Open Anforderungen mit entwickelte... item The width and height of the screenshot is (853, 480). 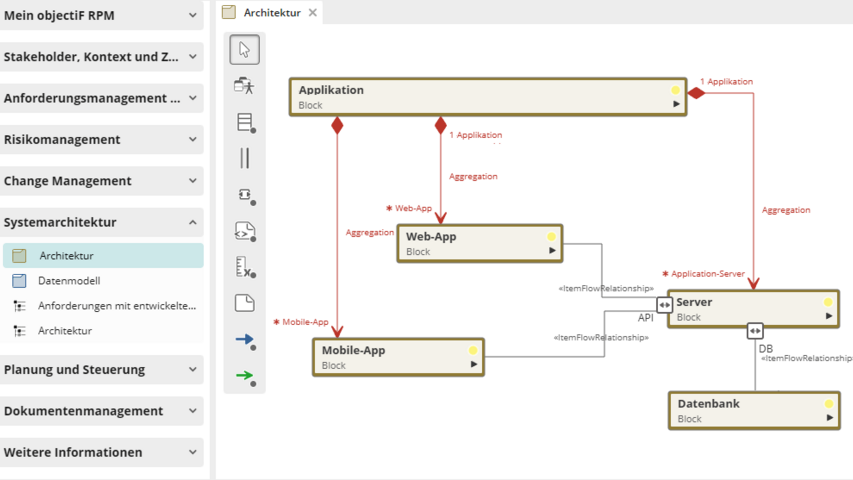pyautogui.click(x=116, y=306)
